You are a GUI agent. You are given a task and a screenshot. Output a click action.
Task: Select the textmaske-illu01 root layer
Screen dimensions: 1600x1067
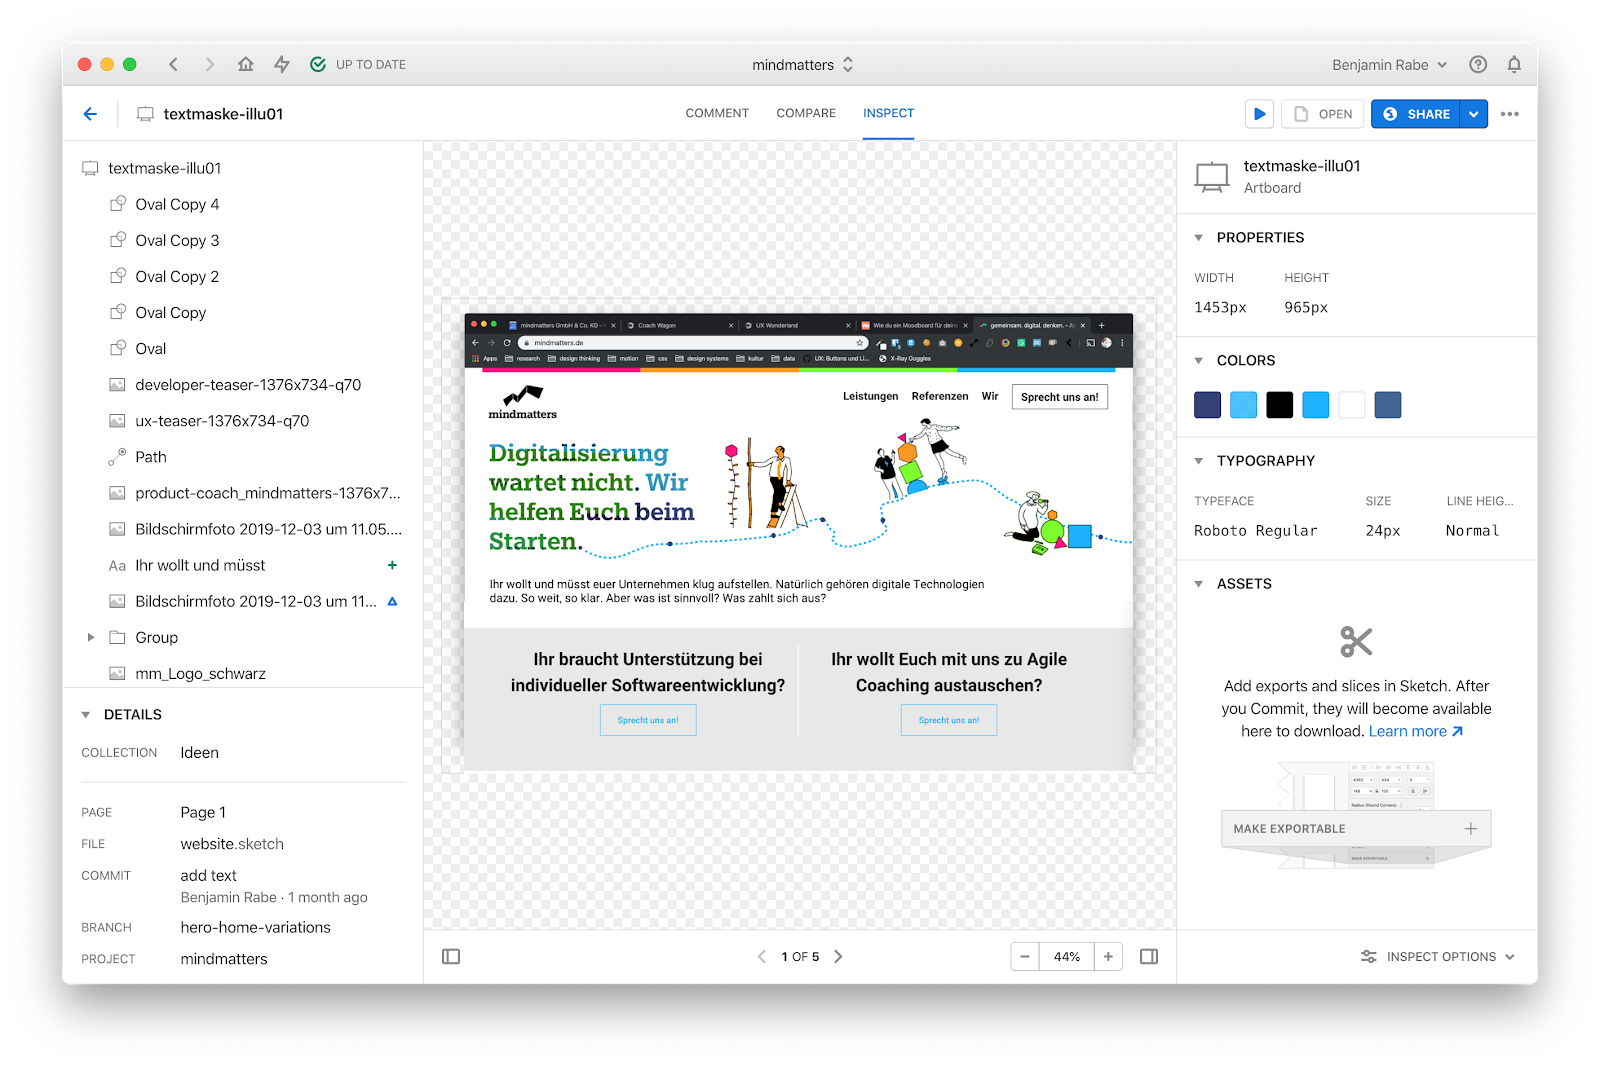coord(243,168)
